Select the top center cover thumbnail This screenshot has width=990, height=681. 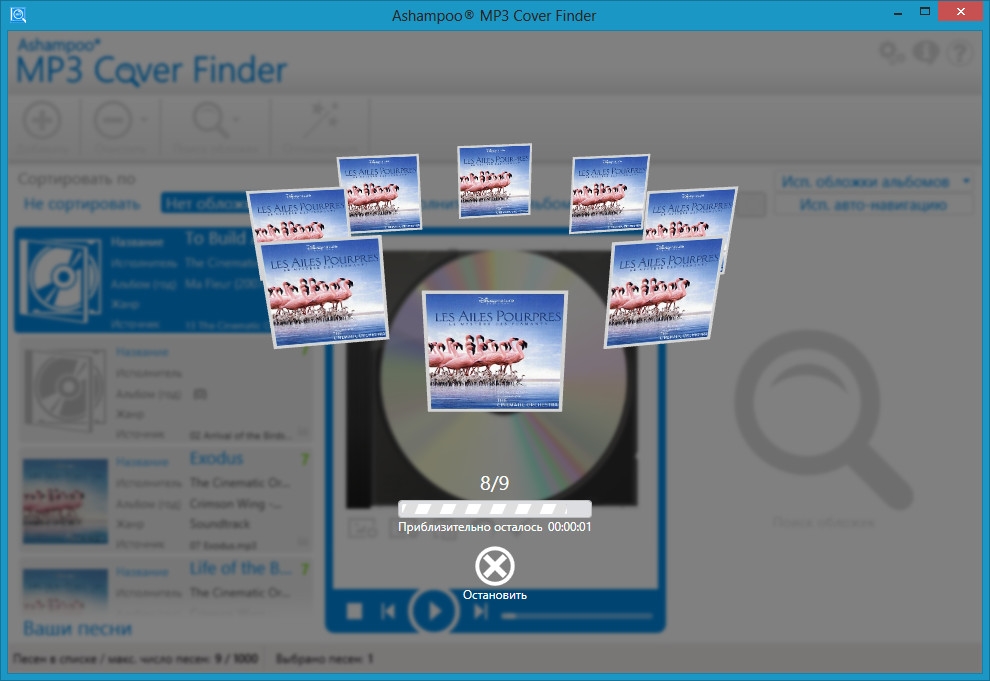click(495, 181)
